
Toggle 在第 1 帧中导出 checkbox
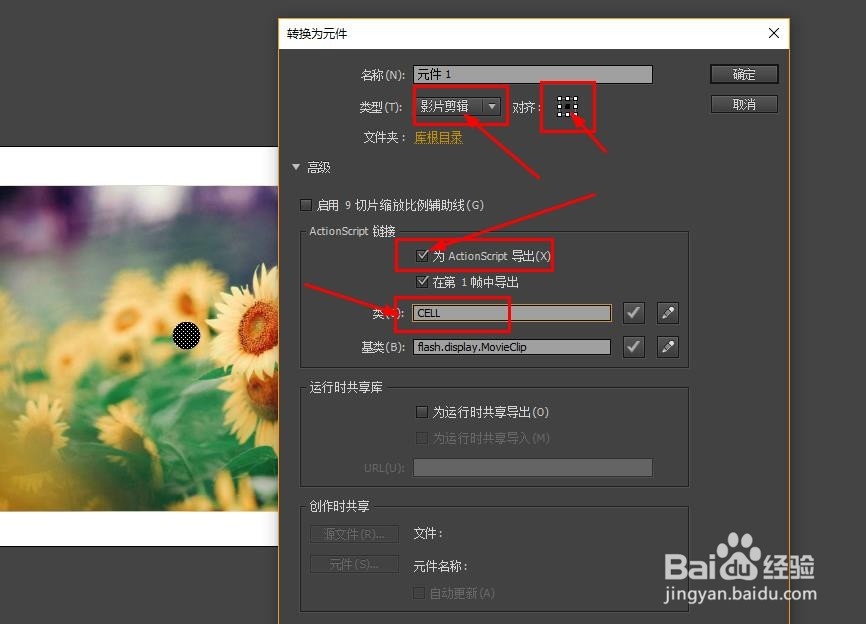point(423,281)
